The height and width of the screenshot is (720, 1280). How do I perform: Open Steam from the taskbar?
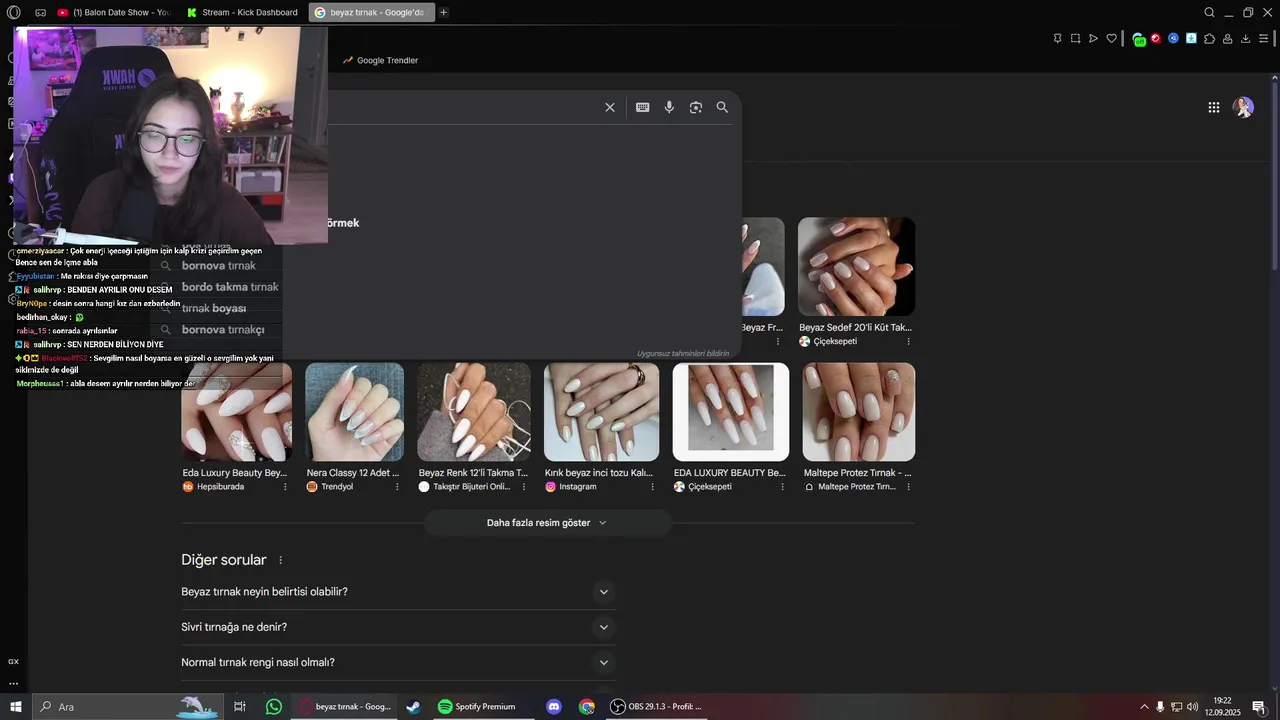pyautogui.click(x=413, y=707)
